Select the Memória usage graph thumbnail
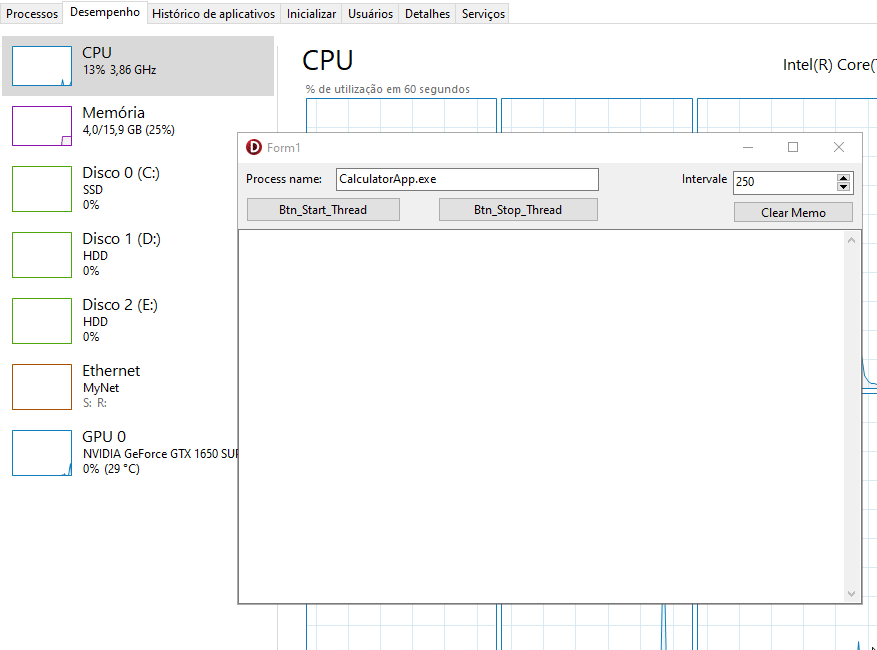Viewport: 877px width, 650px height. click(x=42, y=126)
